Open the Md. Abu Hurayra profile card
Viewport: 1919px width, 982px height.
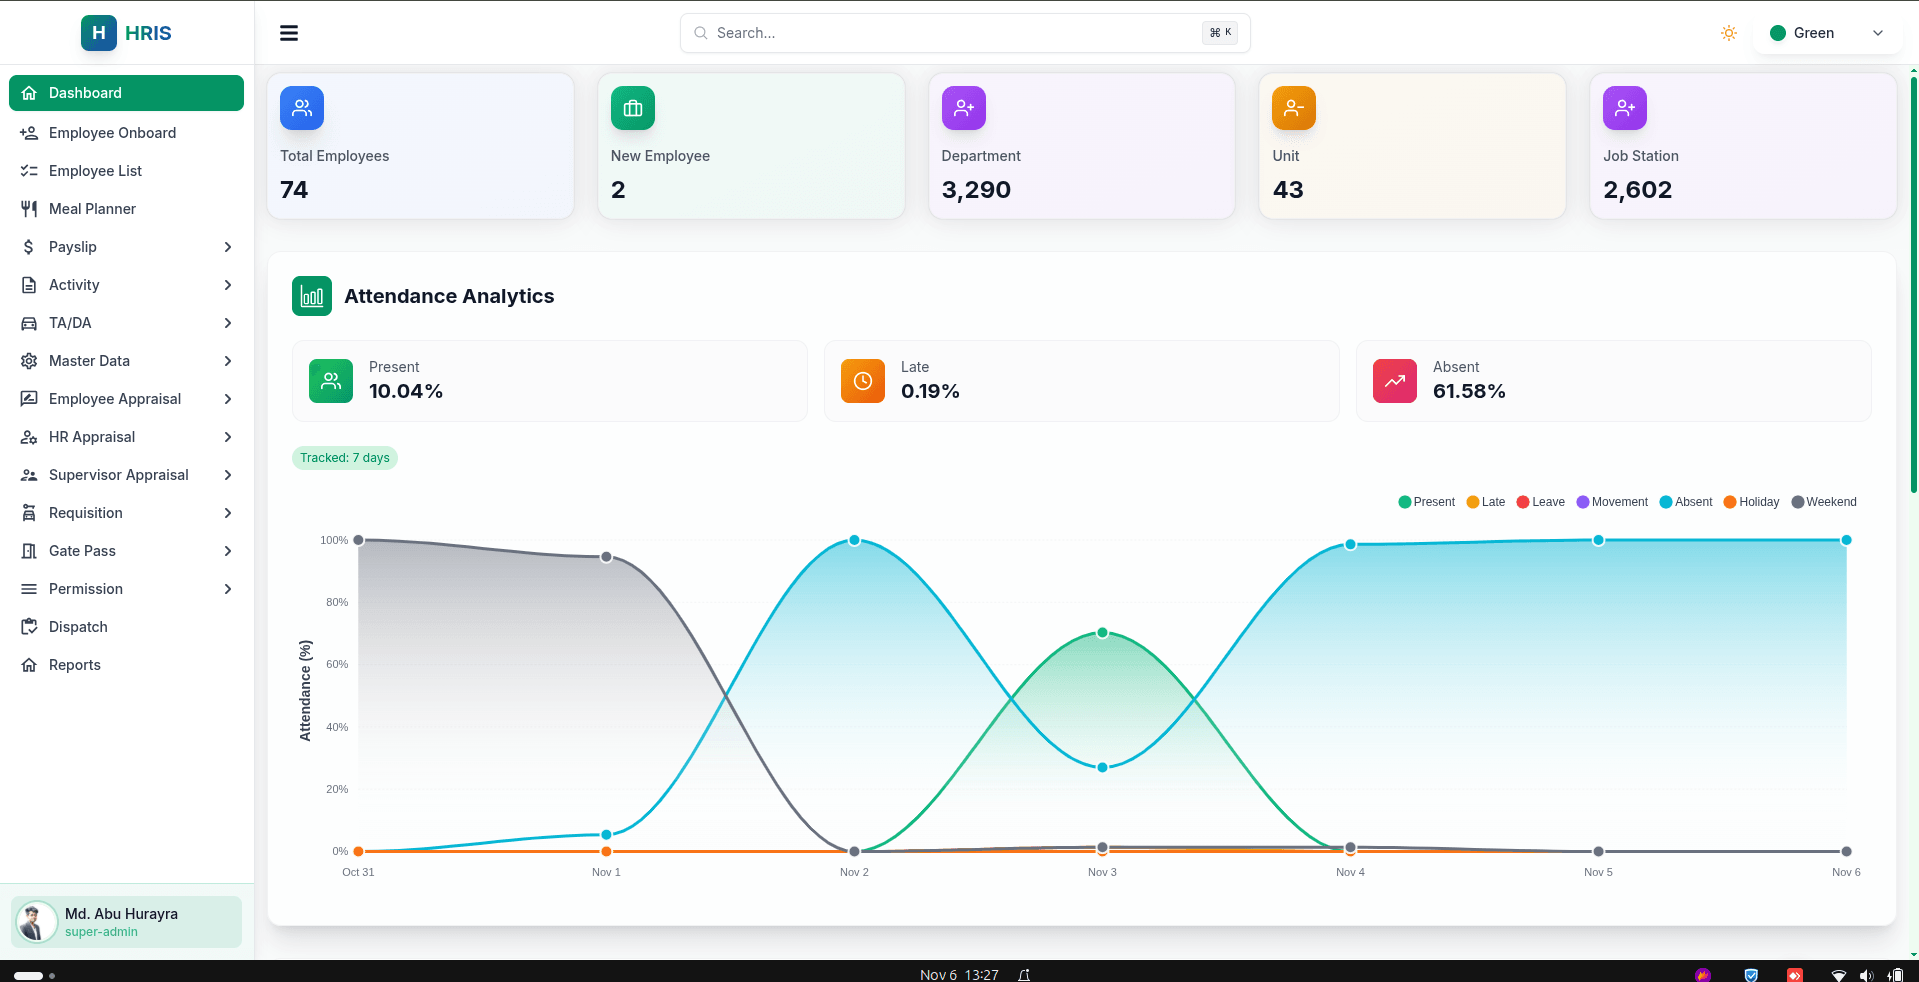coord(126,921)
